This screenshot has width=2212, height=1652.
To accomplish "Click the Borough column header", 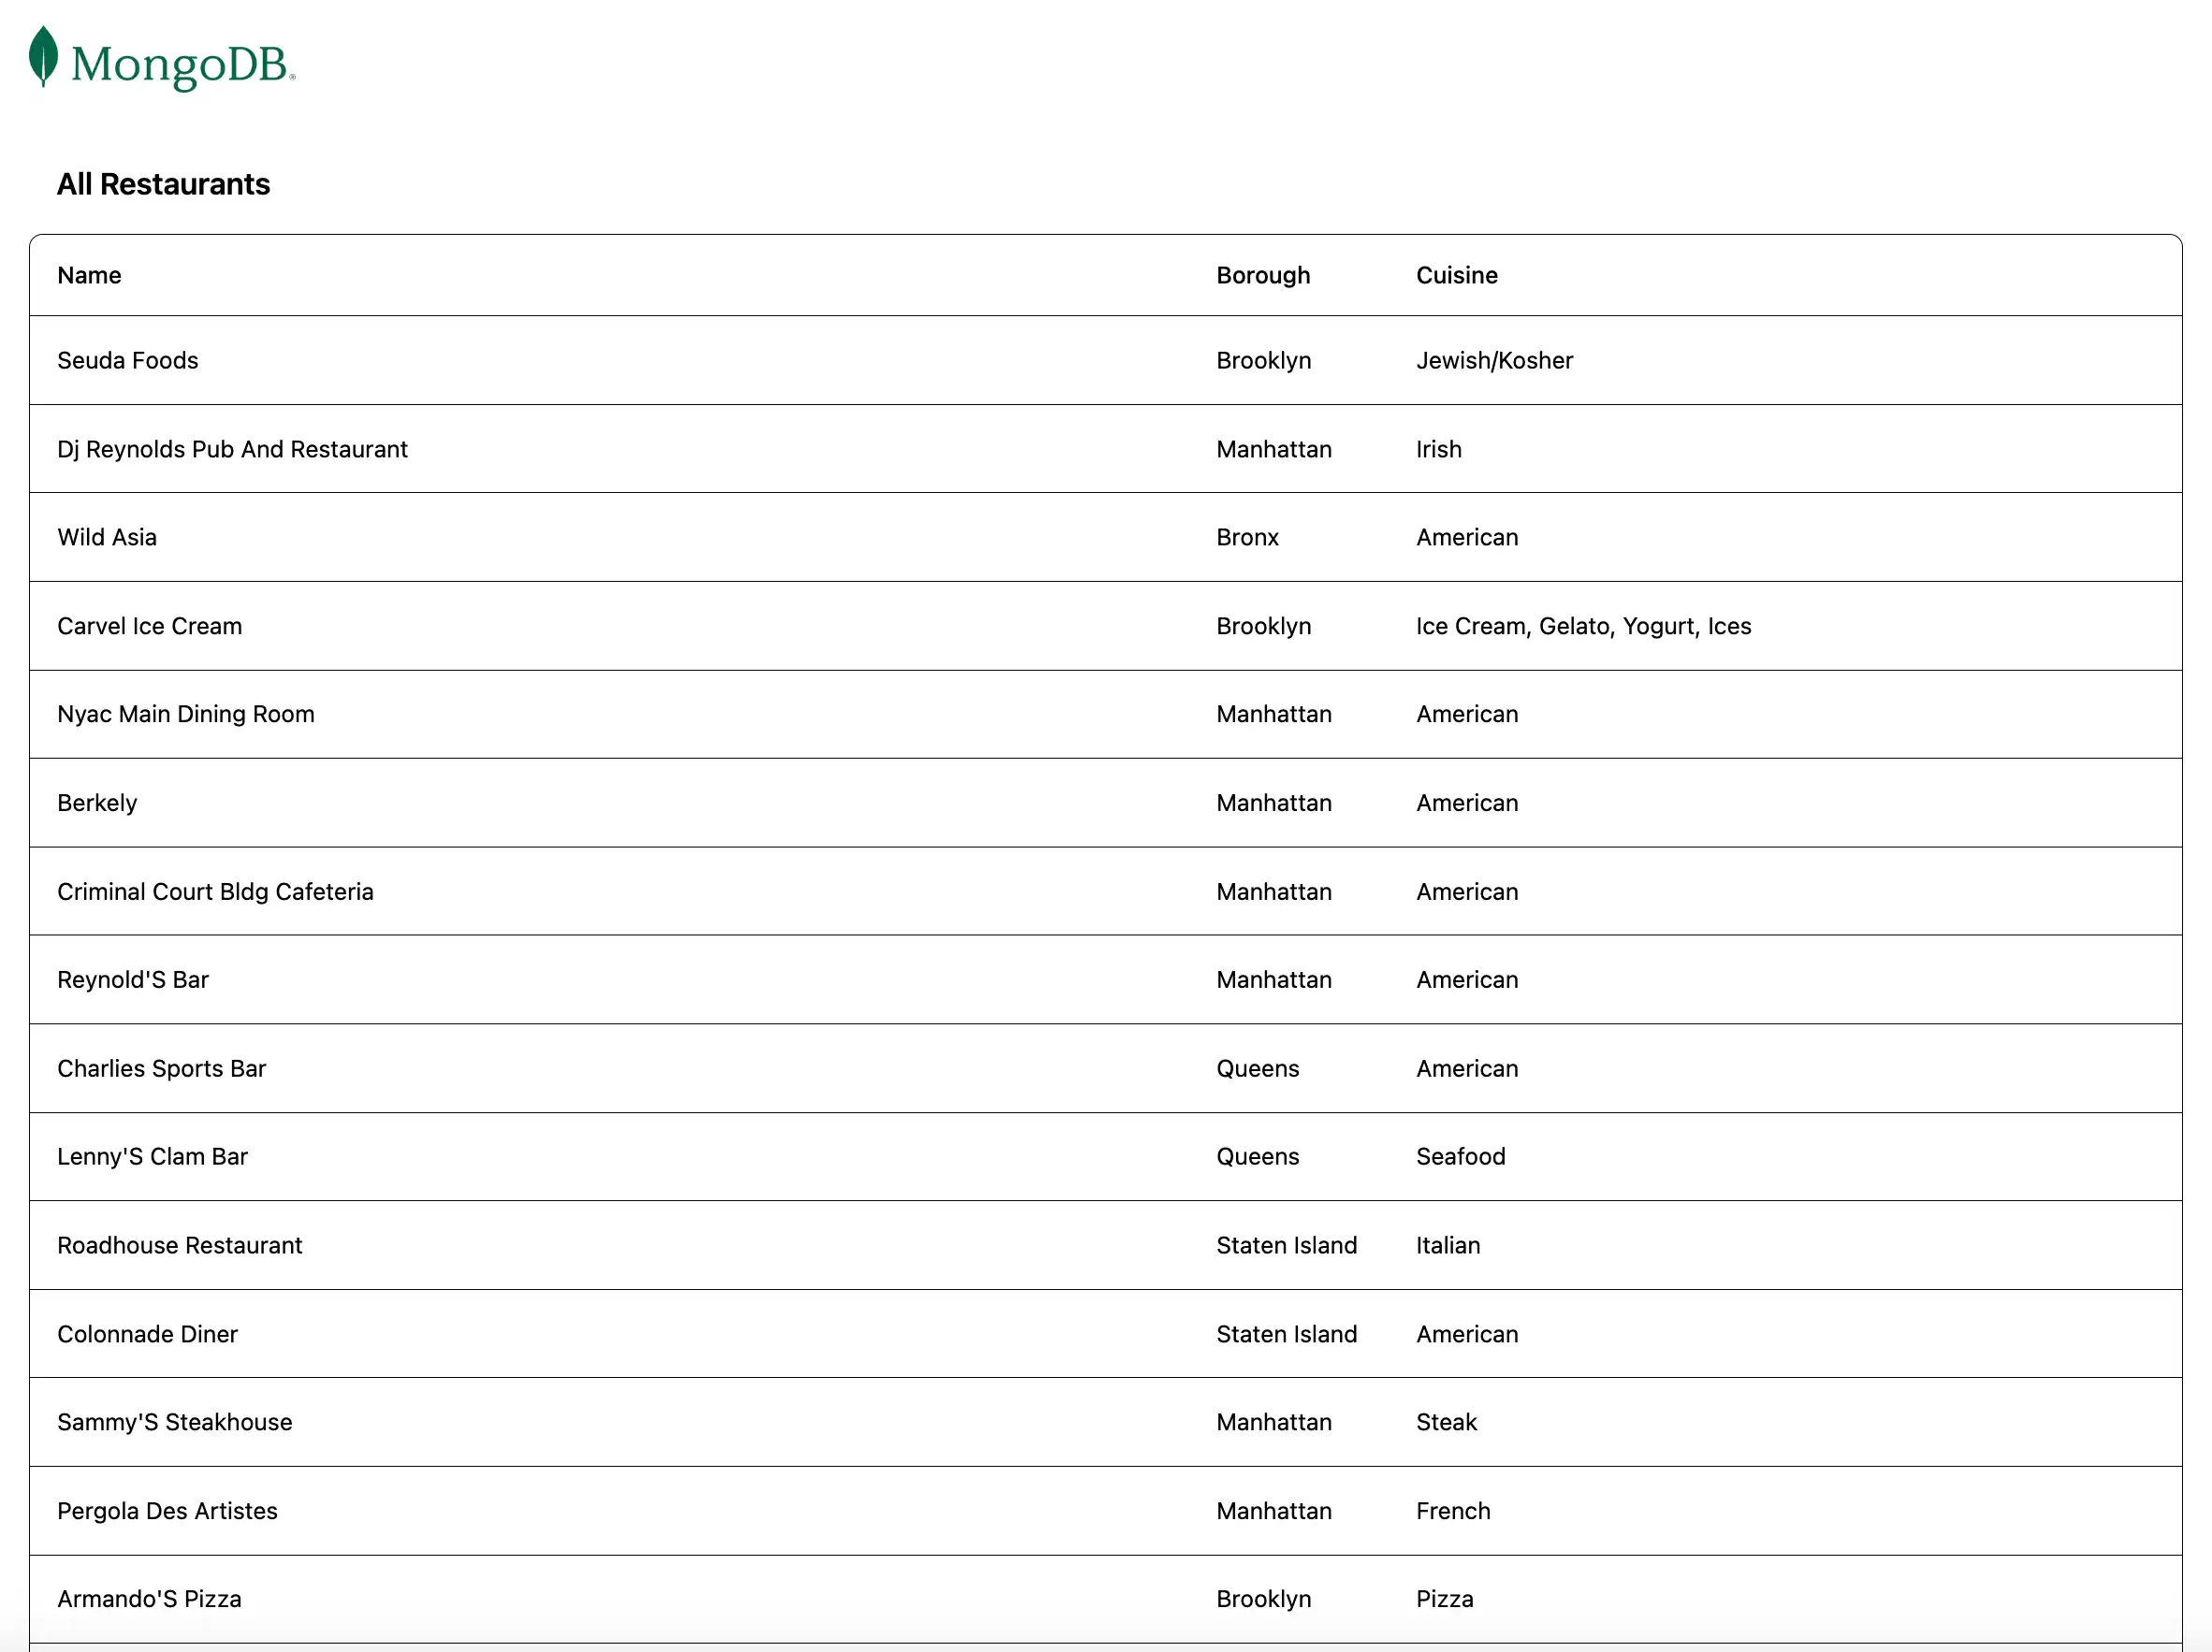I will coord(1262,275).
